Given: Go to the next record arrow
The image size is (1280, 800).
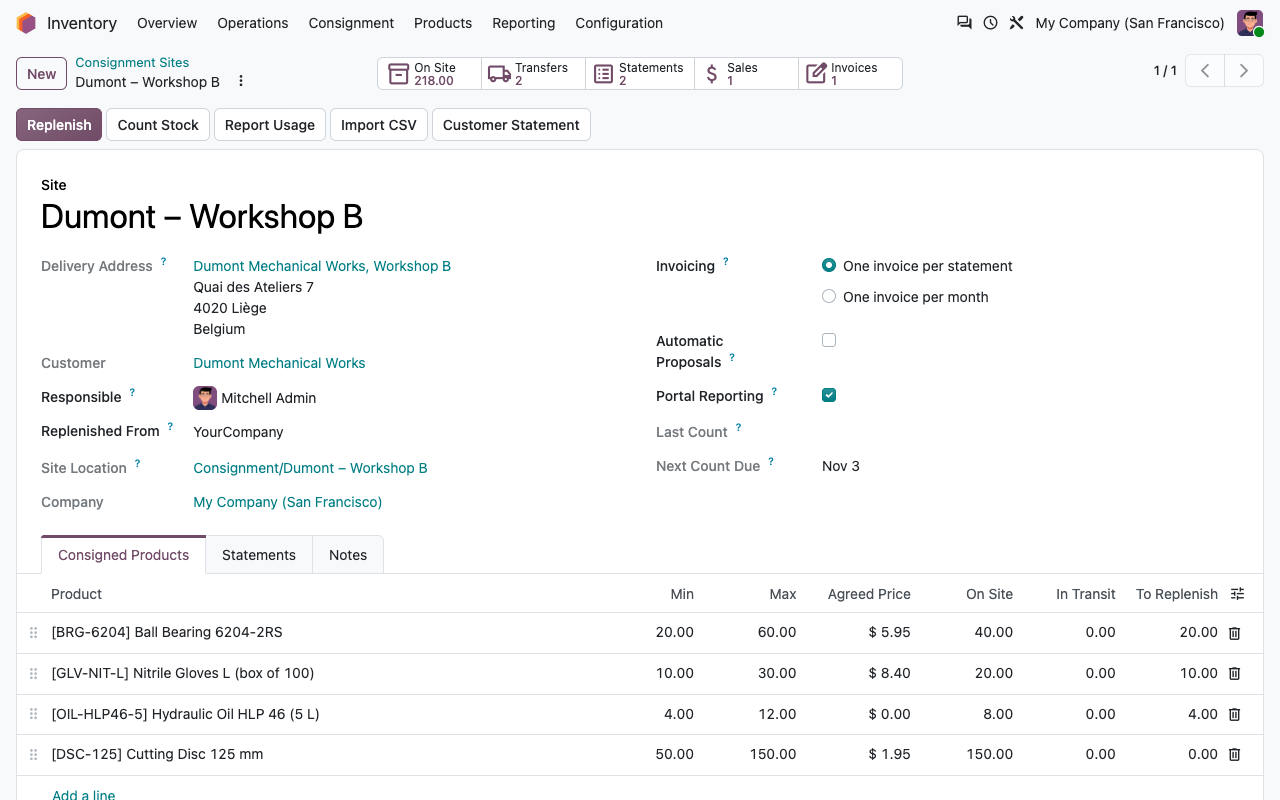Looking at the screenshot, I should [1244, 71].
